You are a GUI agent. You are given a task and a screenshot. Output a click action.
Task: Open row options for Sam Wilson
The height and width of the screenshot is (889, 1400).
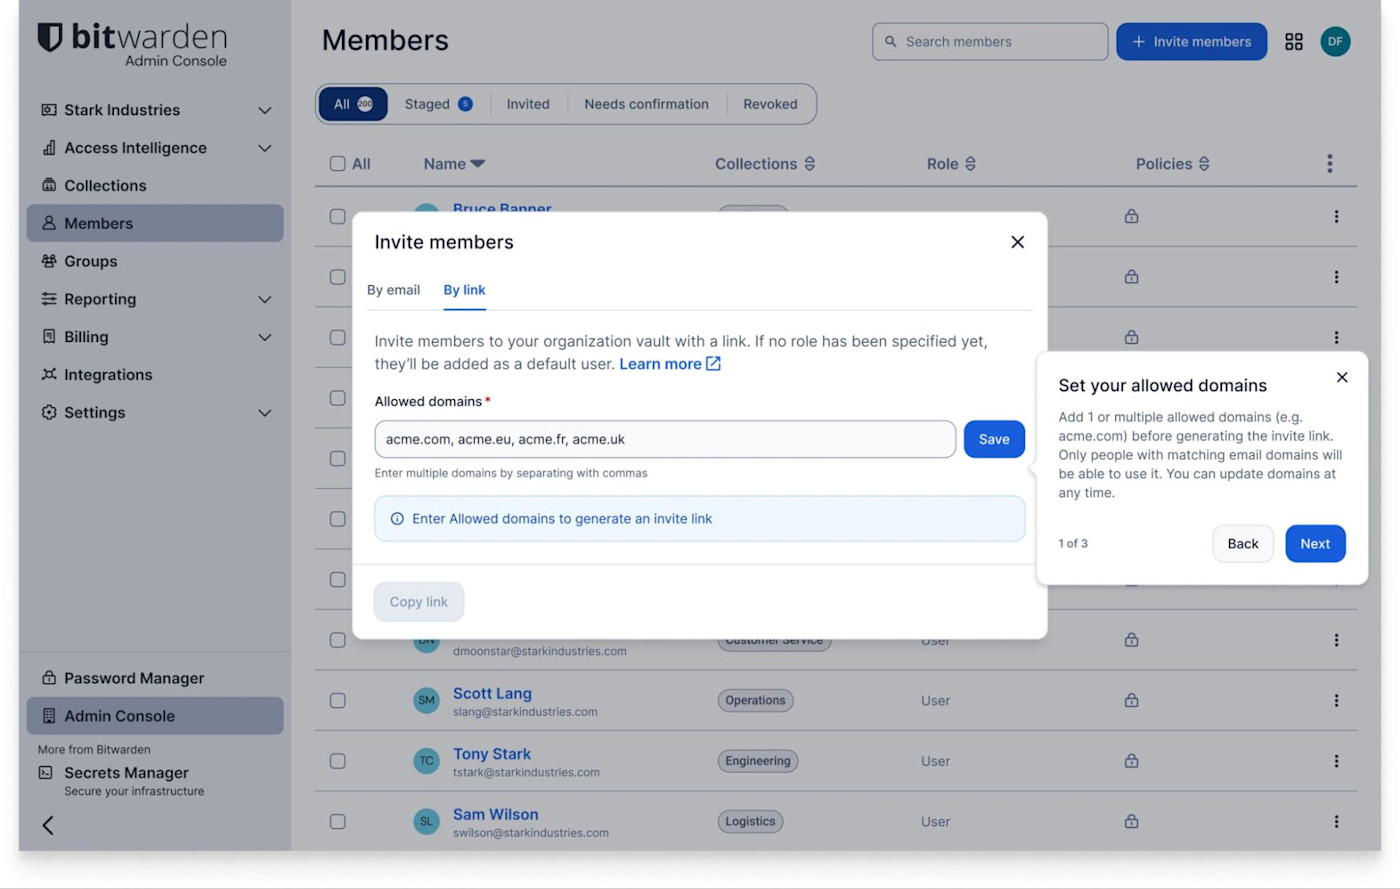(1336, 821)
